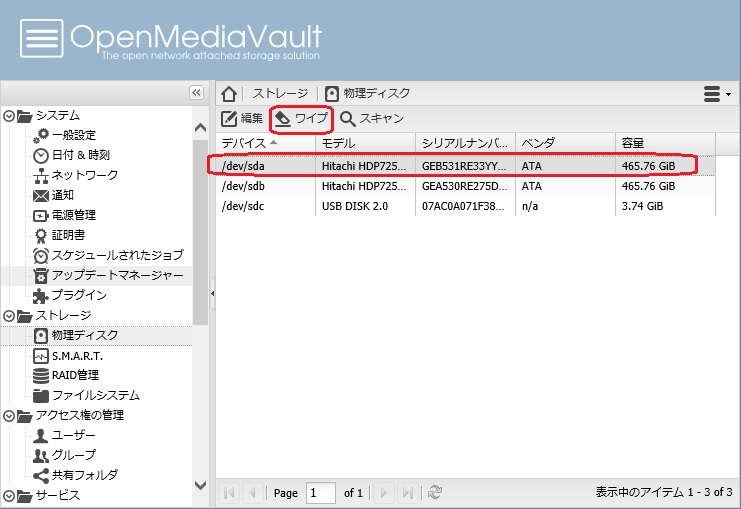Open 物理ディスク in the sidebar
Viewport: 741px width, 509px height.
point(76,336)
